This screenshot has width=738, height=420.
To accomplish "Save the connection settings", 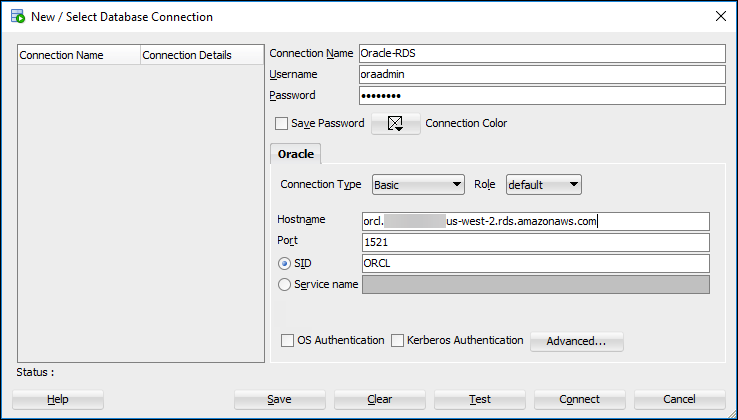I will coord(279,399).
